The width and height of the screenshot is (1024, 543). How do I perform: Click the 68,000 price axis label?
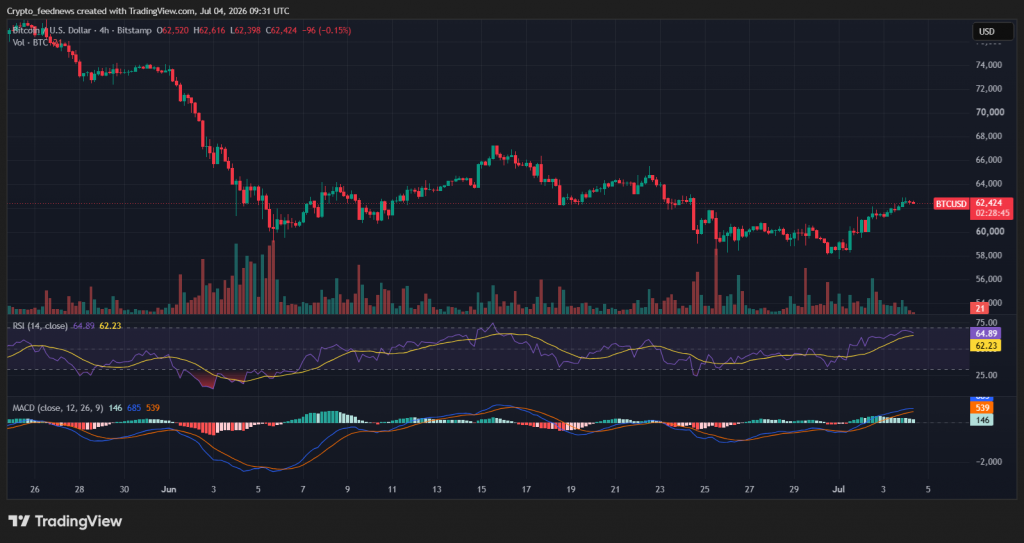(990, 136)
